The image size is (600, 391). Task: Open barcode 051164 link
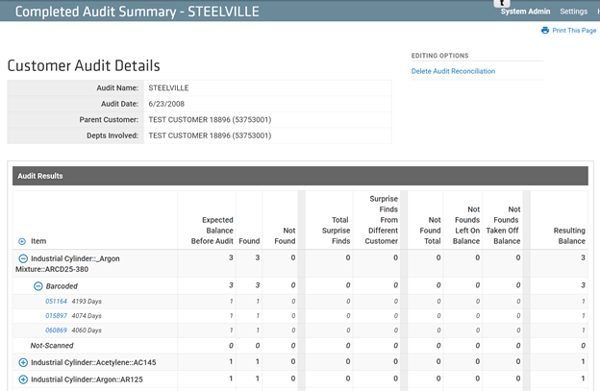[x=56, y=301]
